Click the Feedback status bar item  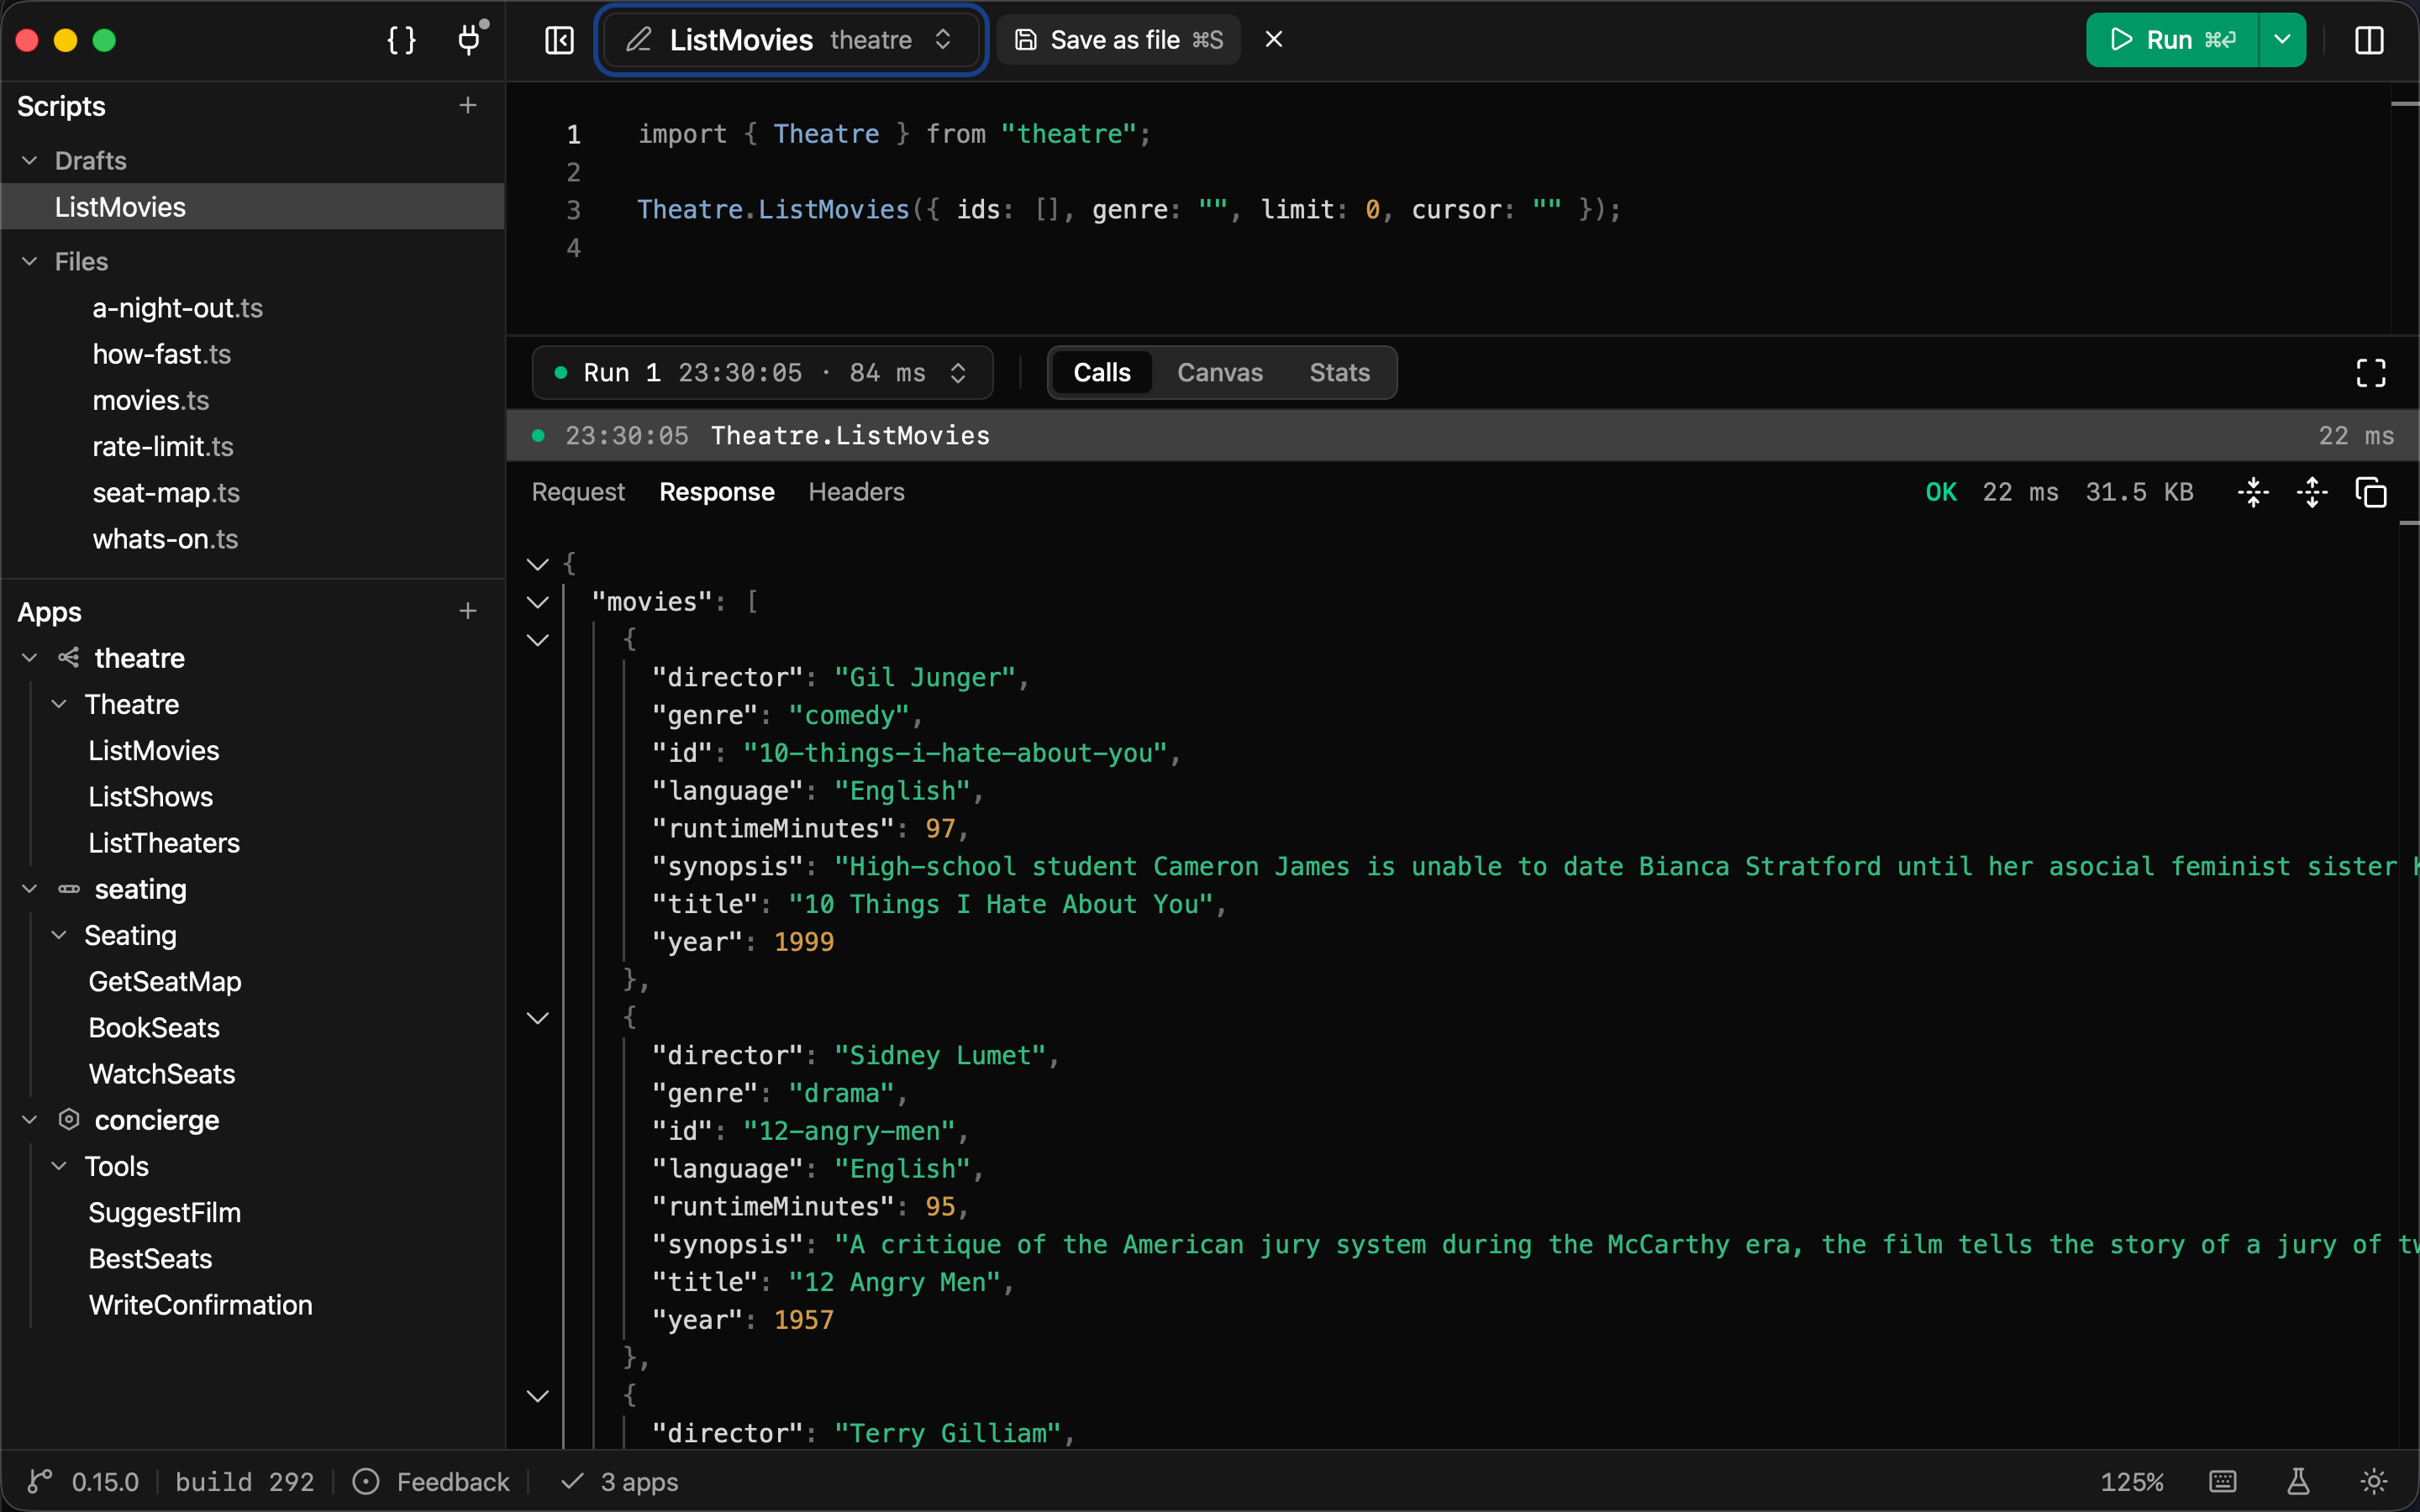tap(432, 1481)
